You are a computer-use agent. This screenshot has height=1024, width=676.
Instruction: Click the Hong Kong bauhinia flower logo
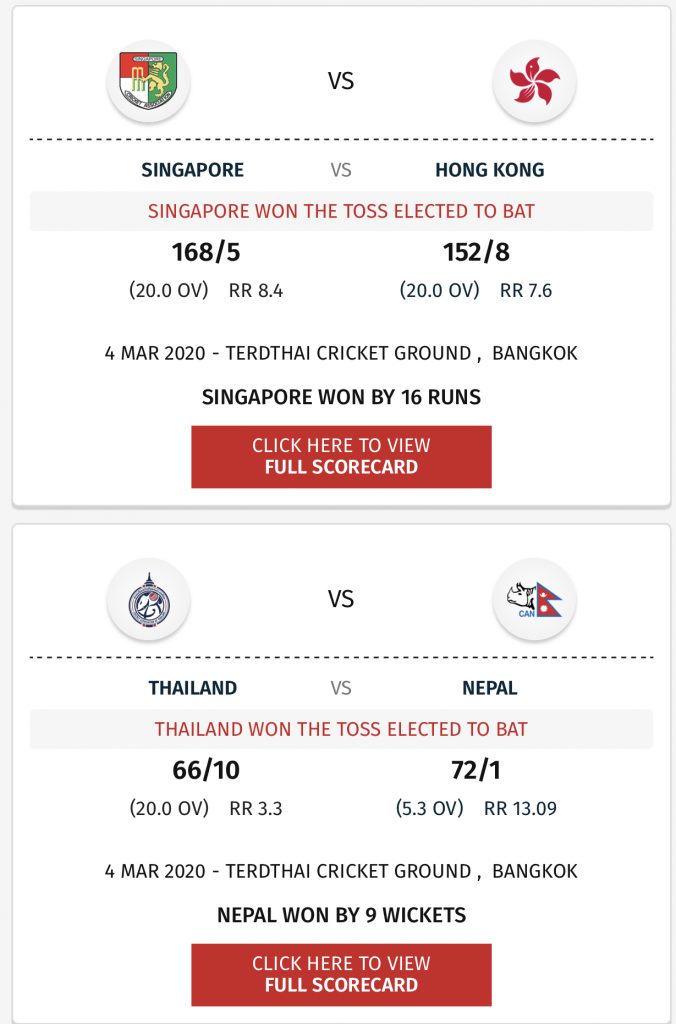(x=534, y=81)
